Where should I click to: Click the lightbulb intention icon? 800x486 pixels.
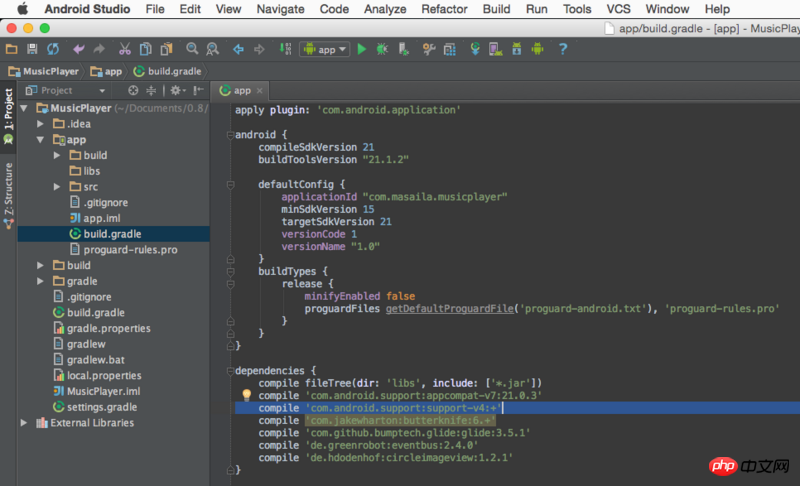click(x=246, y=394)
